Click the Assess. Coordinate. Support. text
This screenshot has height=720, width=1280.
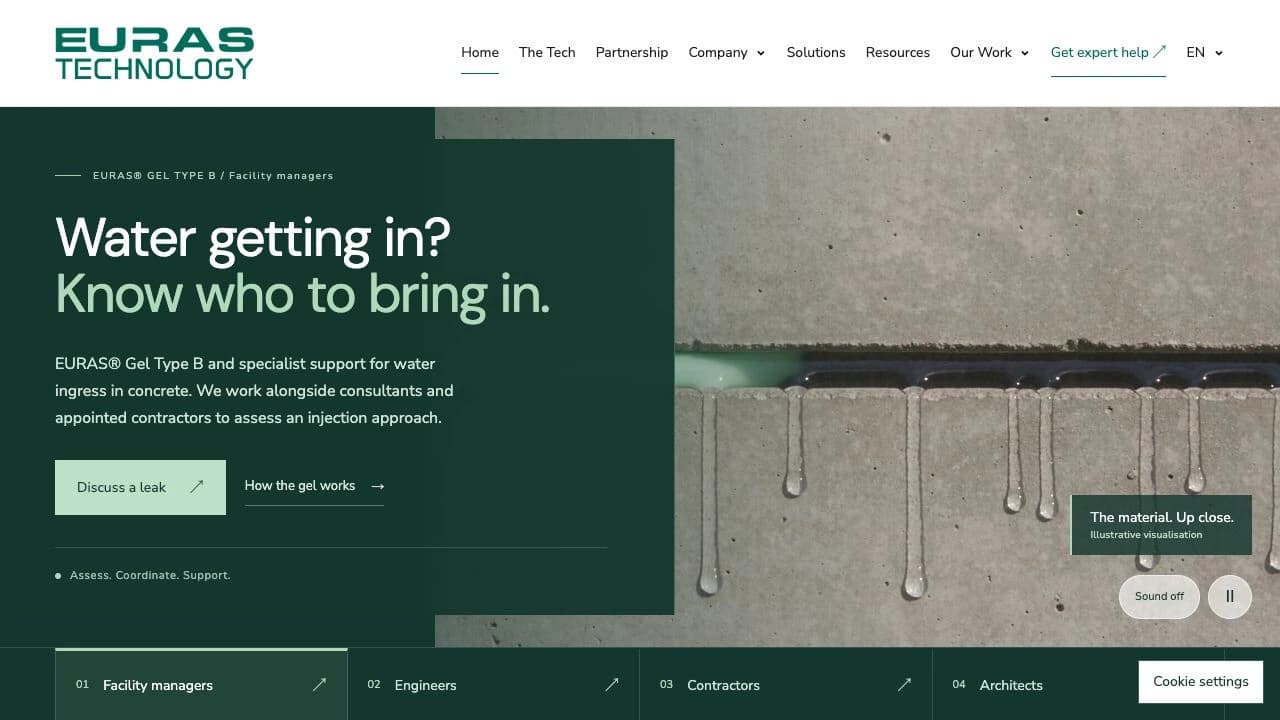point(150,575)
